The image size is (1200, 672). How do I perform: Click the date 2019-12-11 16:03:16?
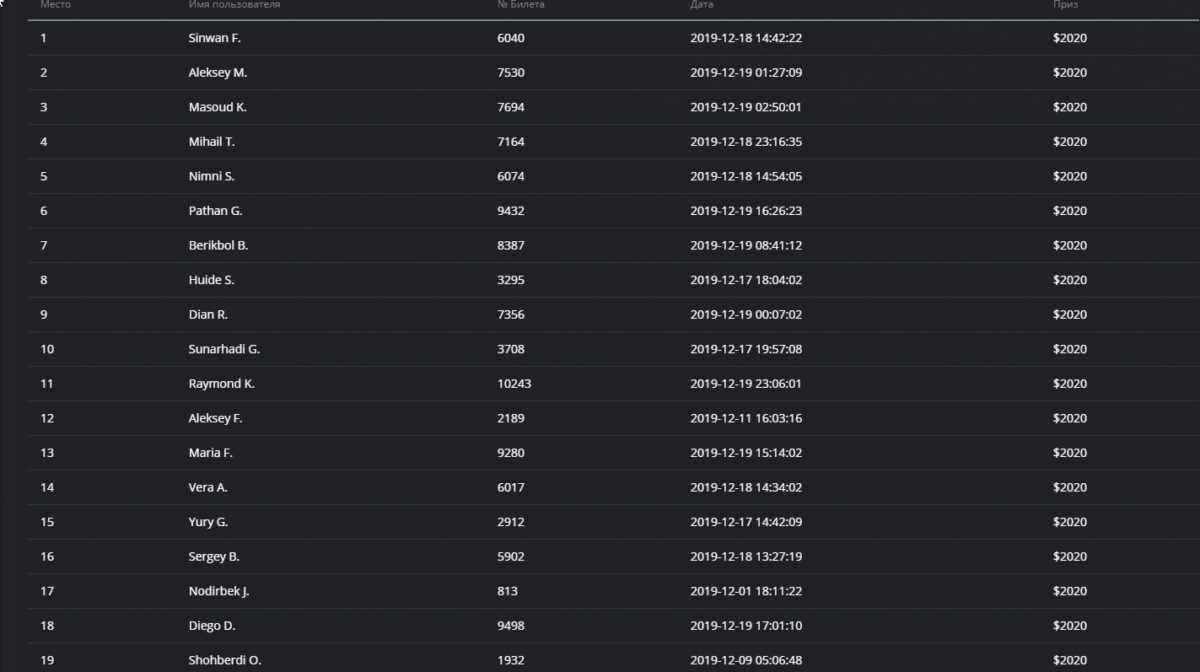(746, 418)
